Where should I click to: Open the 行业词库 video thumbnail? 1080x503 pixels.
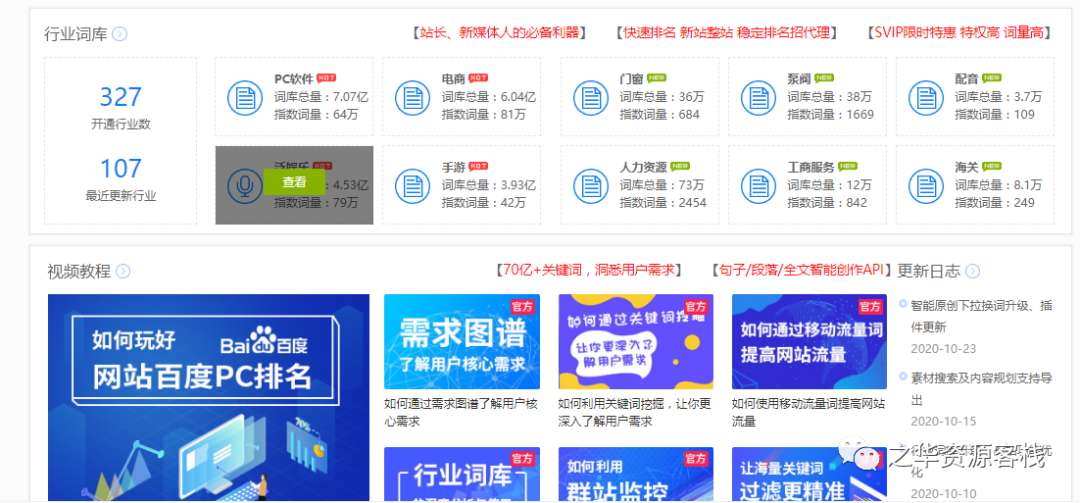pos(462,474)
